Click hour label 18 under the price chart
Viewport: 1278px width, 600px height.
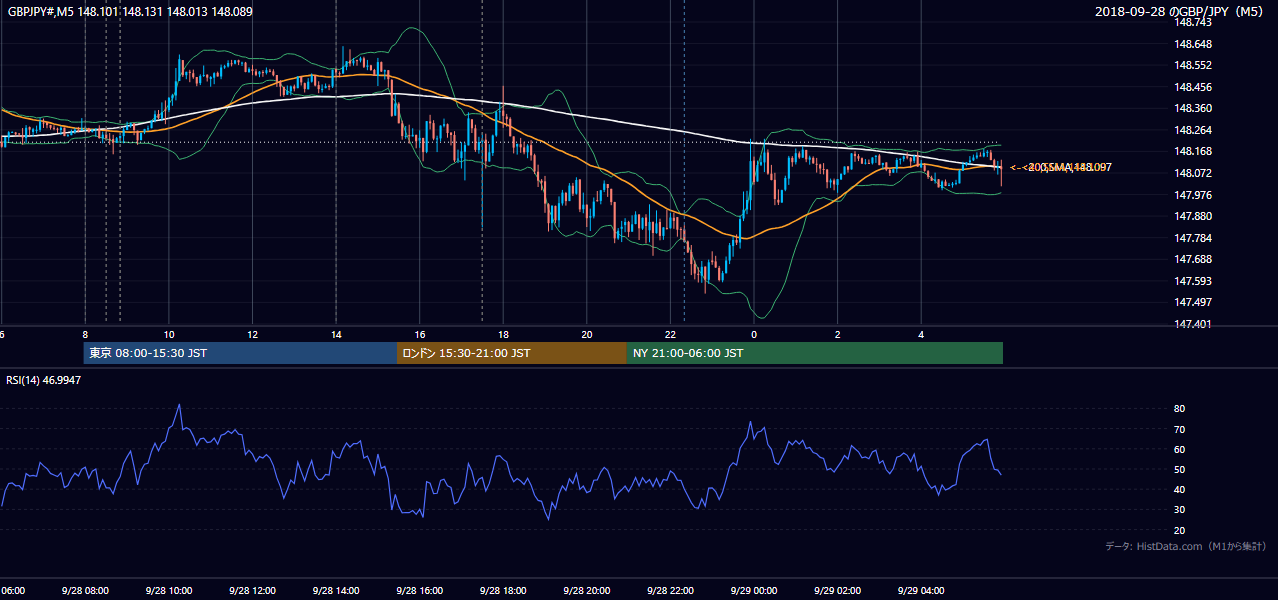(x=503, y=334)
